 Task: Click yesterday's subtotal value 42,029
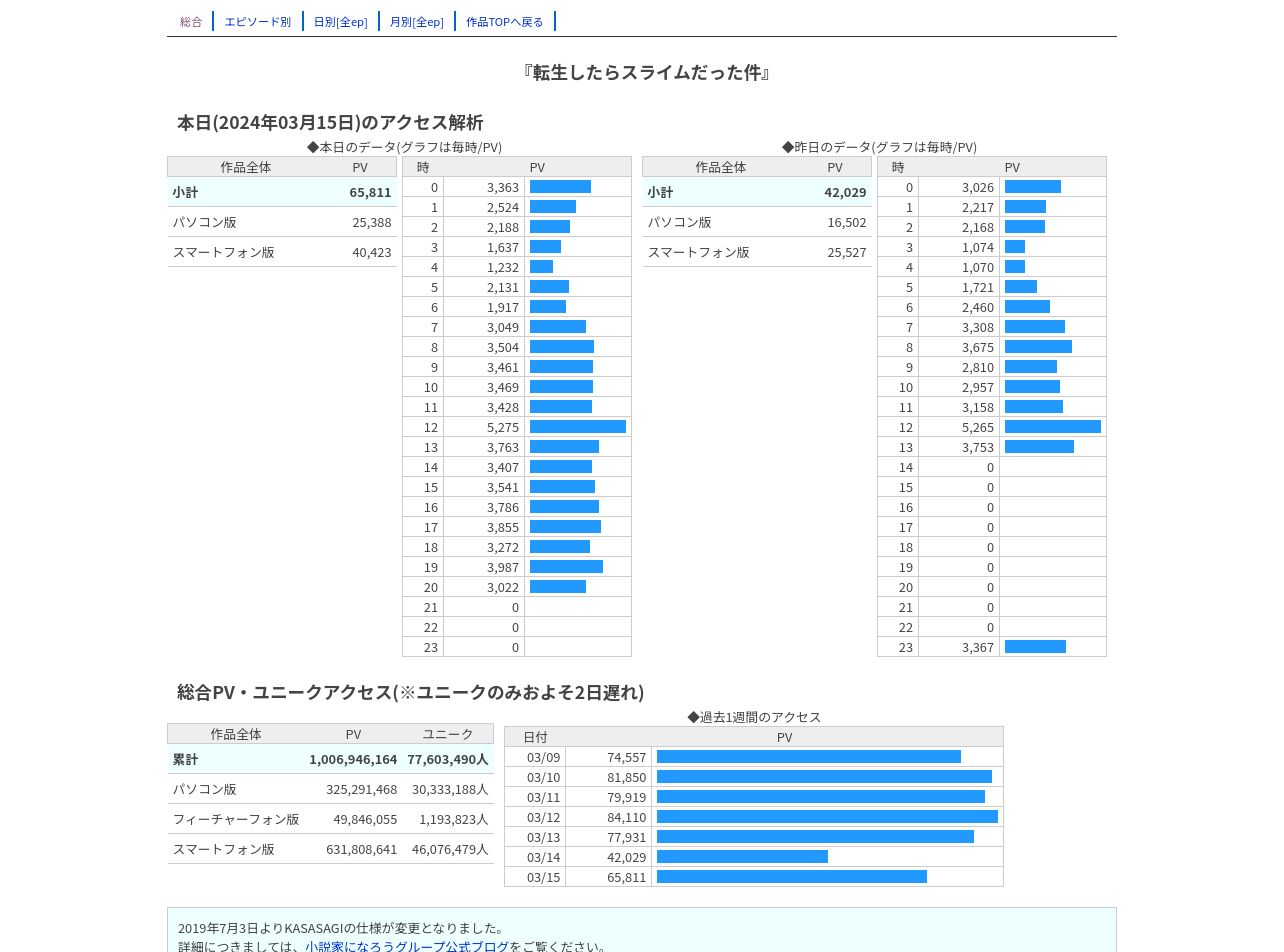pos(845,192)
